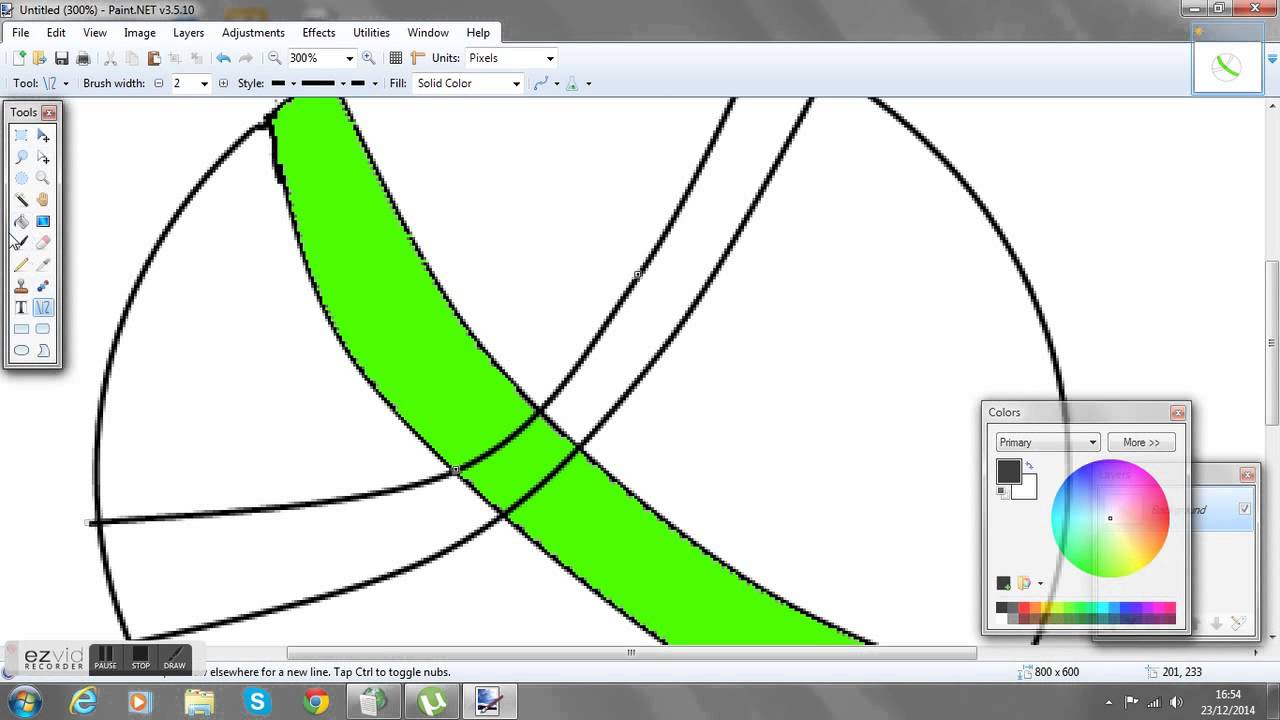Screen dimensions: 1280x720
Task: Click the ezvid DRAW button
Action: click(175, 658)
